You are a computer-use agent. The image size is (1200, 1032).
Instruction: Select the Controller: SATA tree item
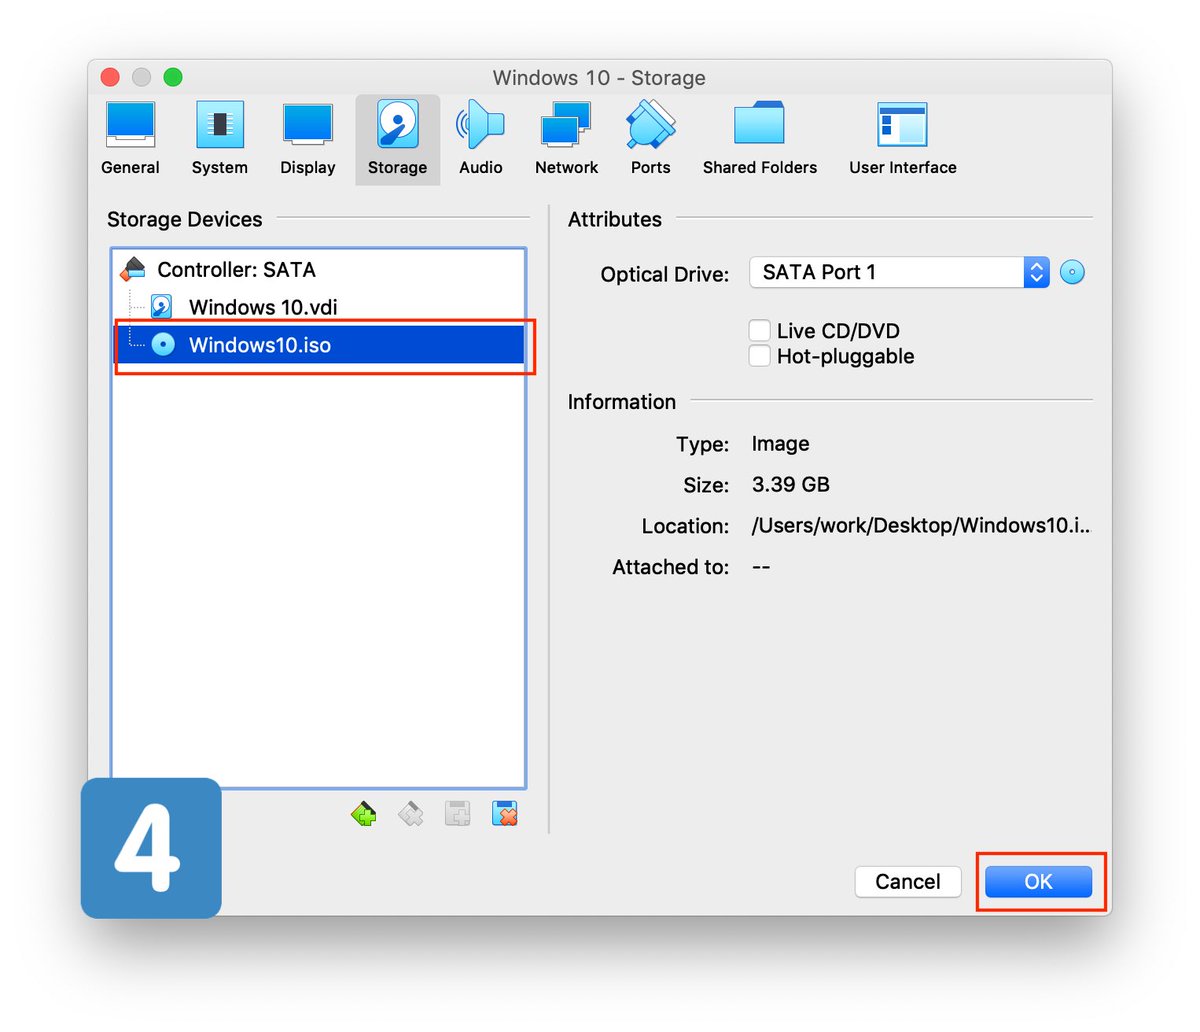pyautogui.click(x=319, y=269)
